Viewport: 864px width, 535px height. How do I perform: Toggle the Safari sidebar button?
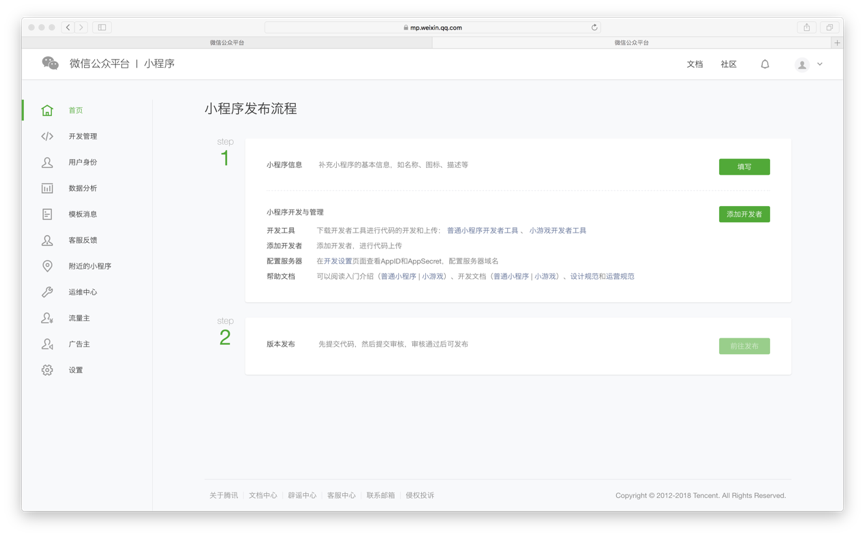102,27
